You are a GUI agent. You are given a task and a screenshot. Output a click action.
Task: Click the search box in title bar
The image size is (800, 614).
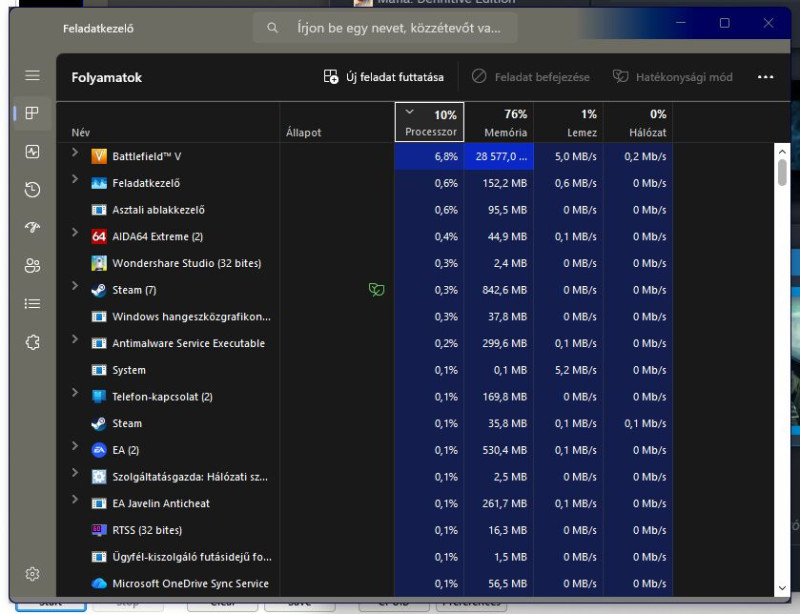click(385, 28)
